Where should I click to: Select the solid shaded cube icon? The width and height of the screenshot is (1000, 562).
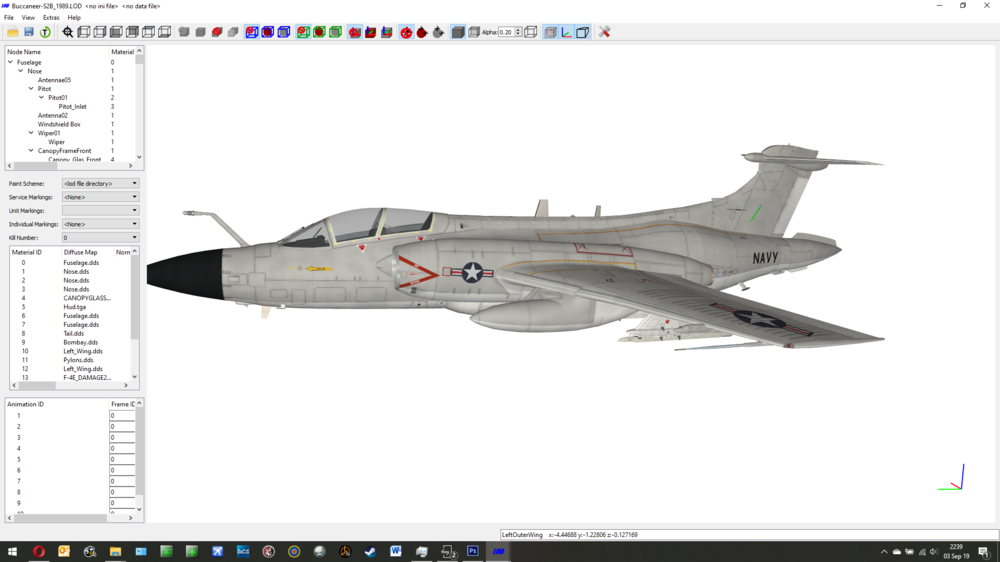coord(458,32)
